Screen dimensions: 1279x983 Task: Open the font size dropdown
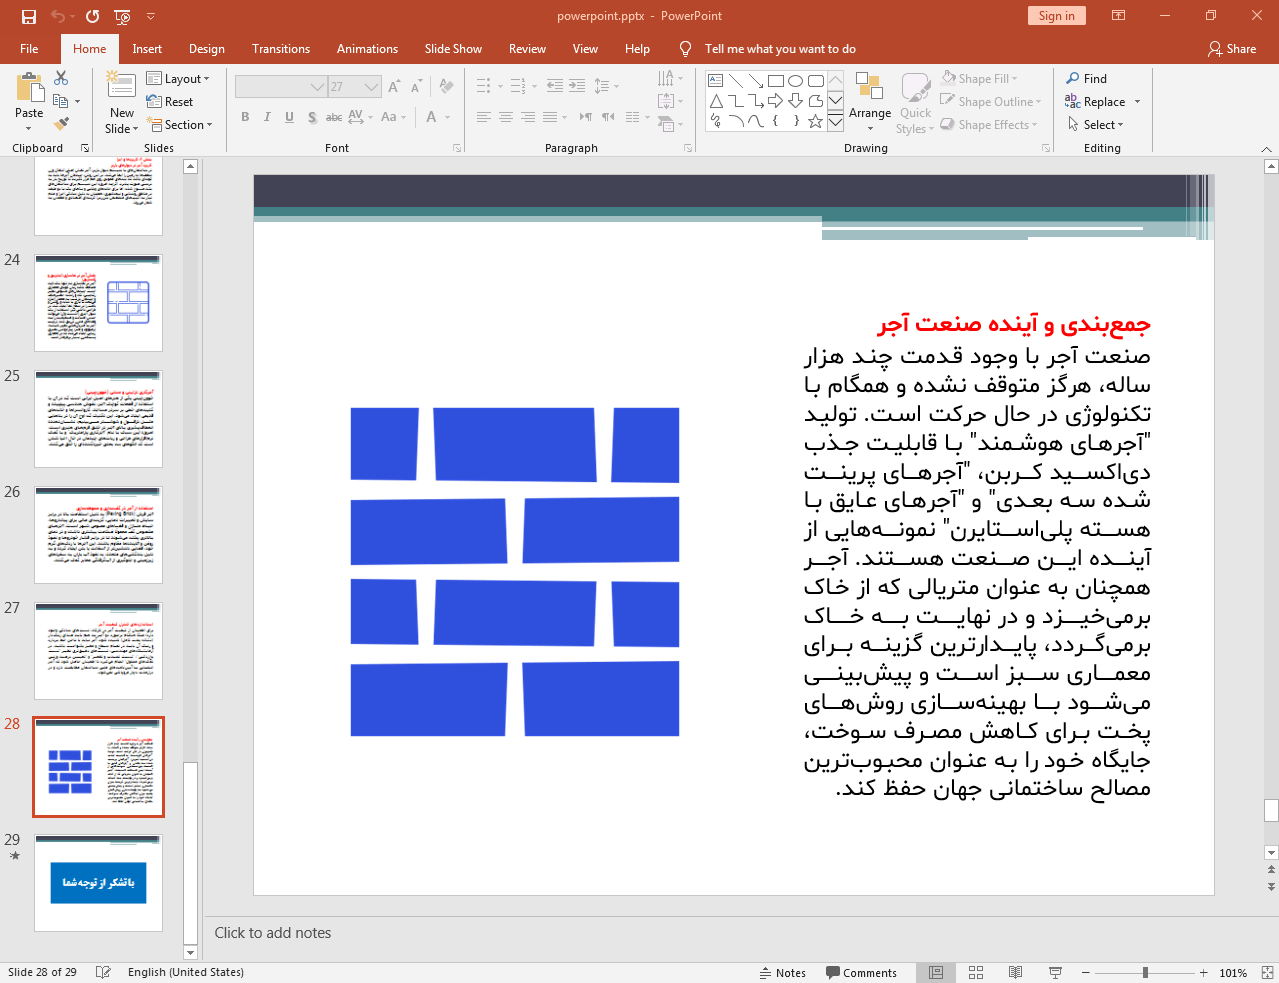click(x=372, y=87)
